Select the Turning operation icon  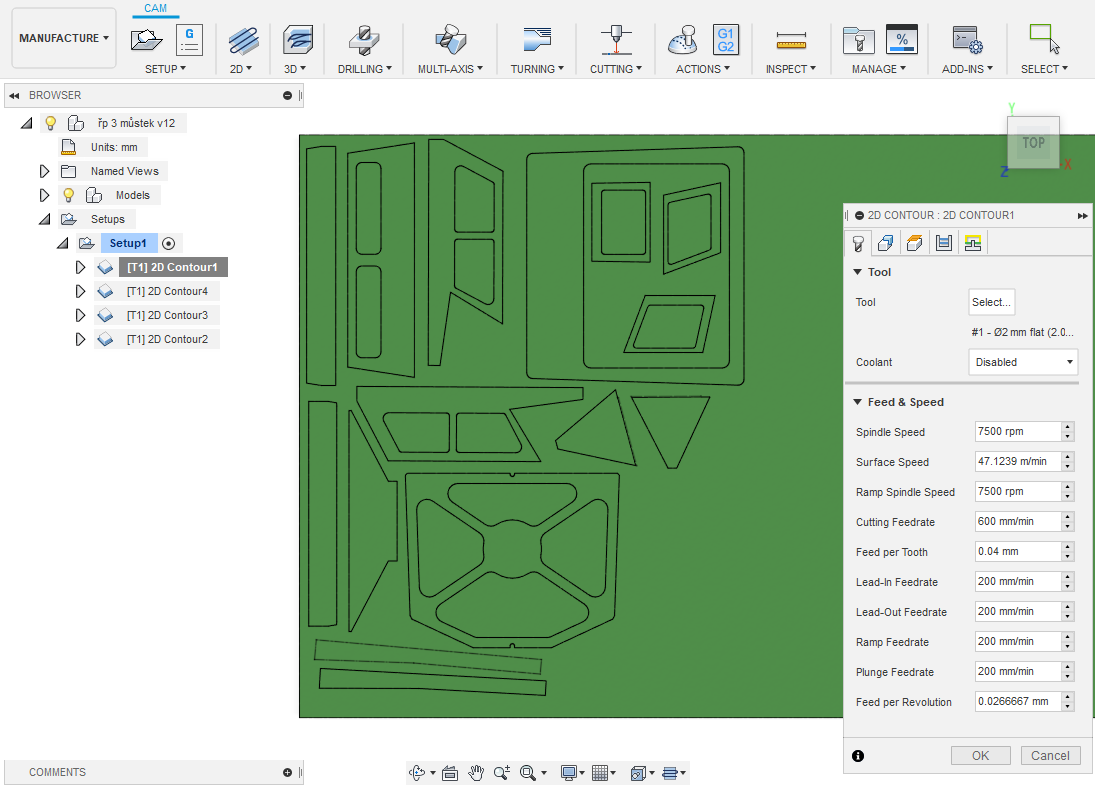tap(537, 40)
